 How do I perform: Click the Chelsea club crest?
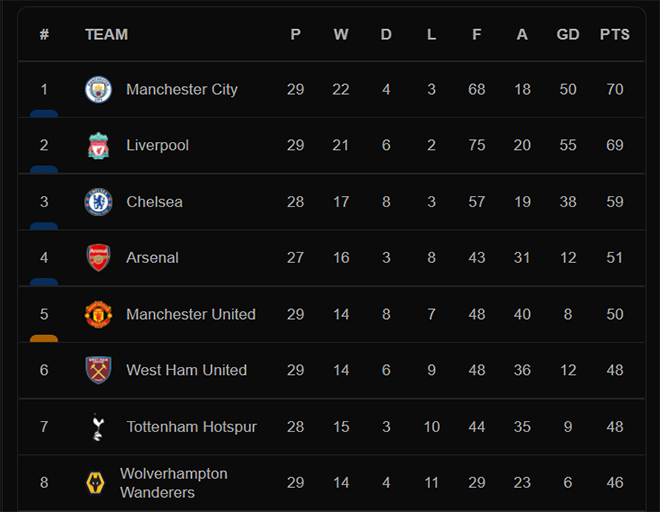[98, 202]
